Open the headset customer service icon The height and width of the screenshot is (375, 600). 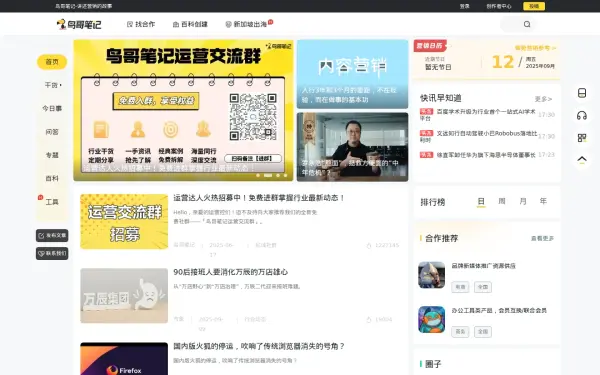point(582,115)
